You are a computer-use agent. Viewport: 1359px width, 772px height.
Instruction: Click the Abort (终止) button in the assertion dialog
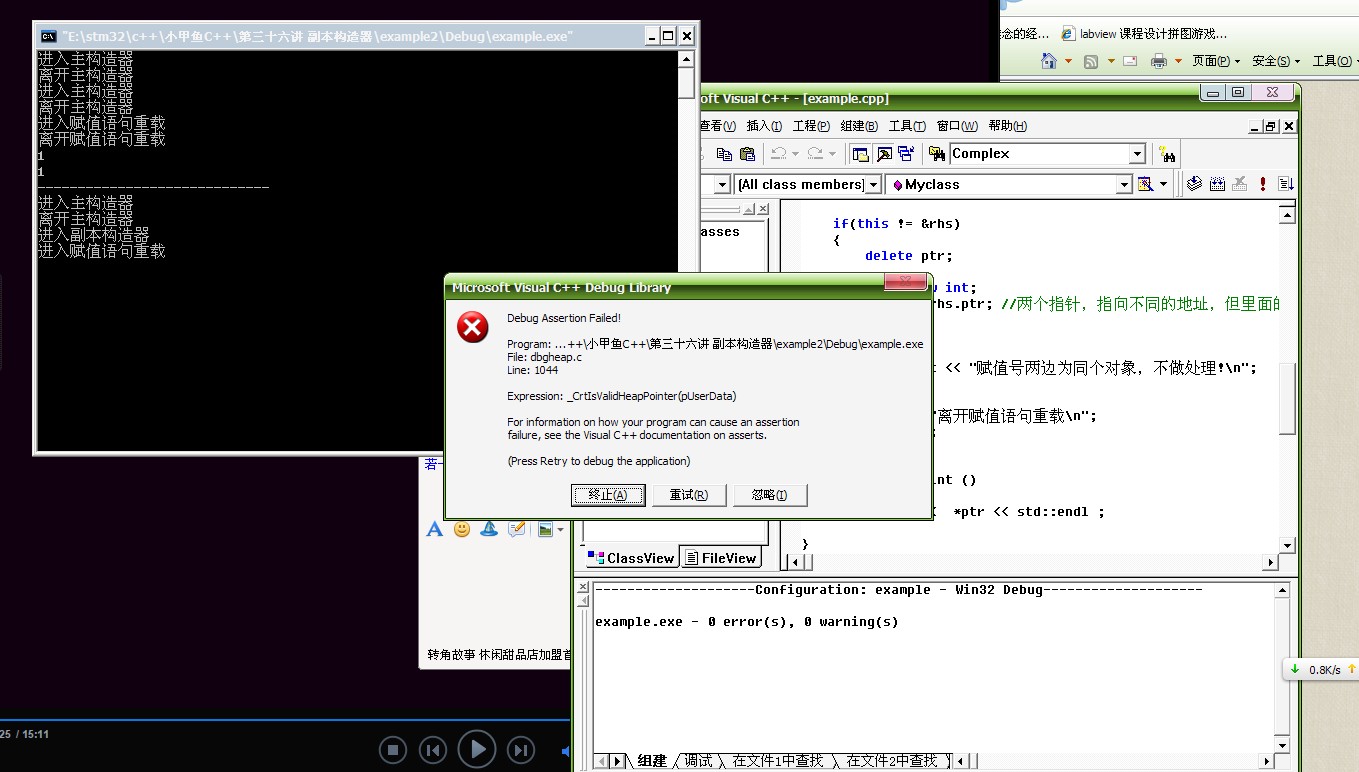coord(608,495)
